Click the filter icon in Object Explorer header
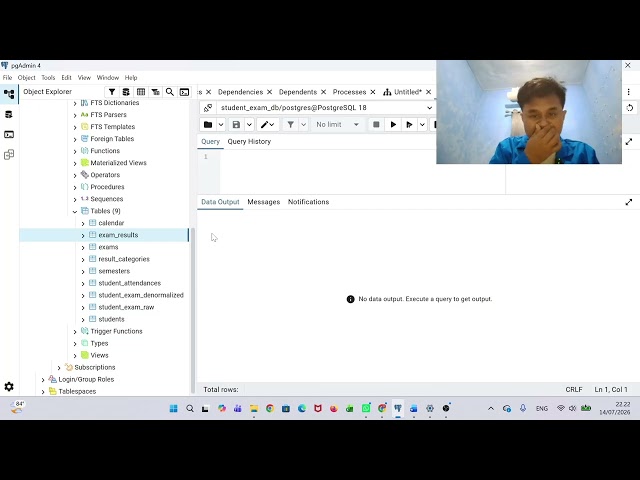The height and width of the screenshot is (480, 640). [112, 92]
